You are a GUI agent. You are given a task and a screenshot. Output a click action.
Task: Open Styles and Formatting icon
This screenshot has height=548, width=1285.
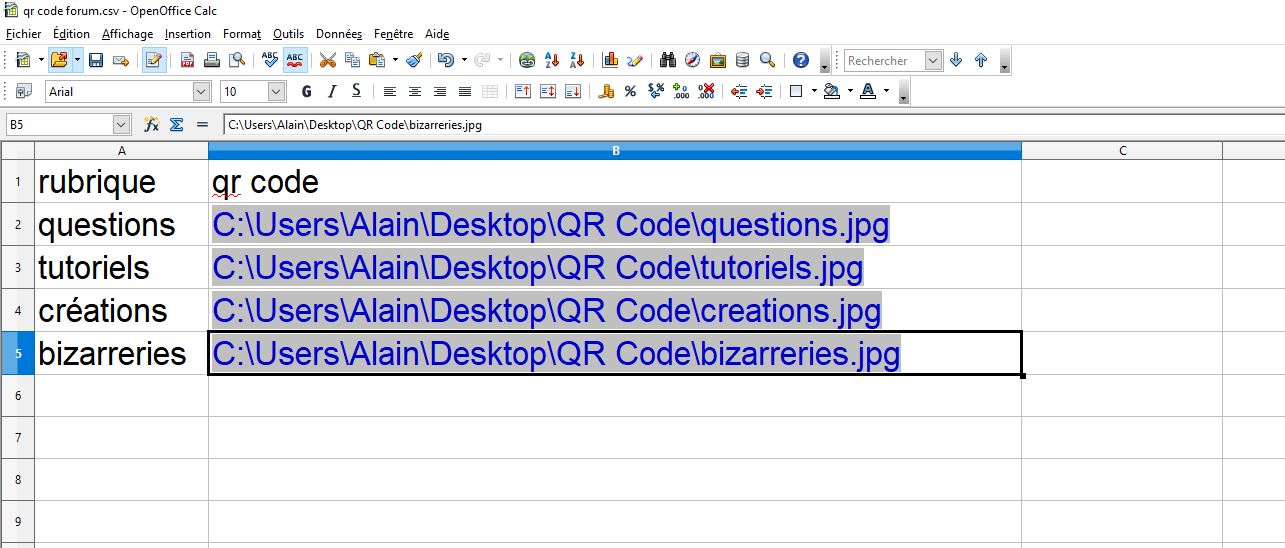coord(24,91)
